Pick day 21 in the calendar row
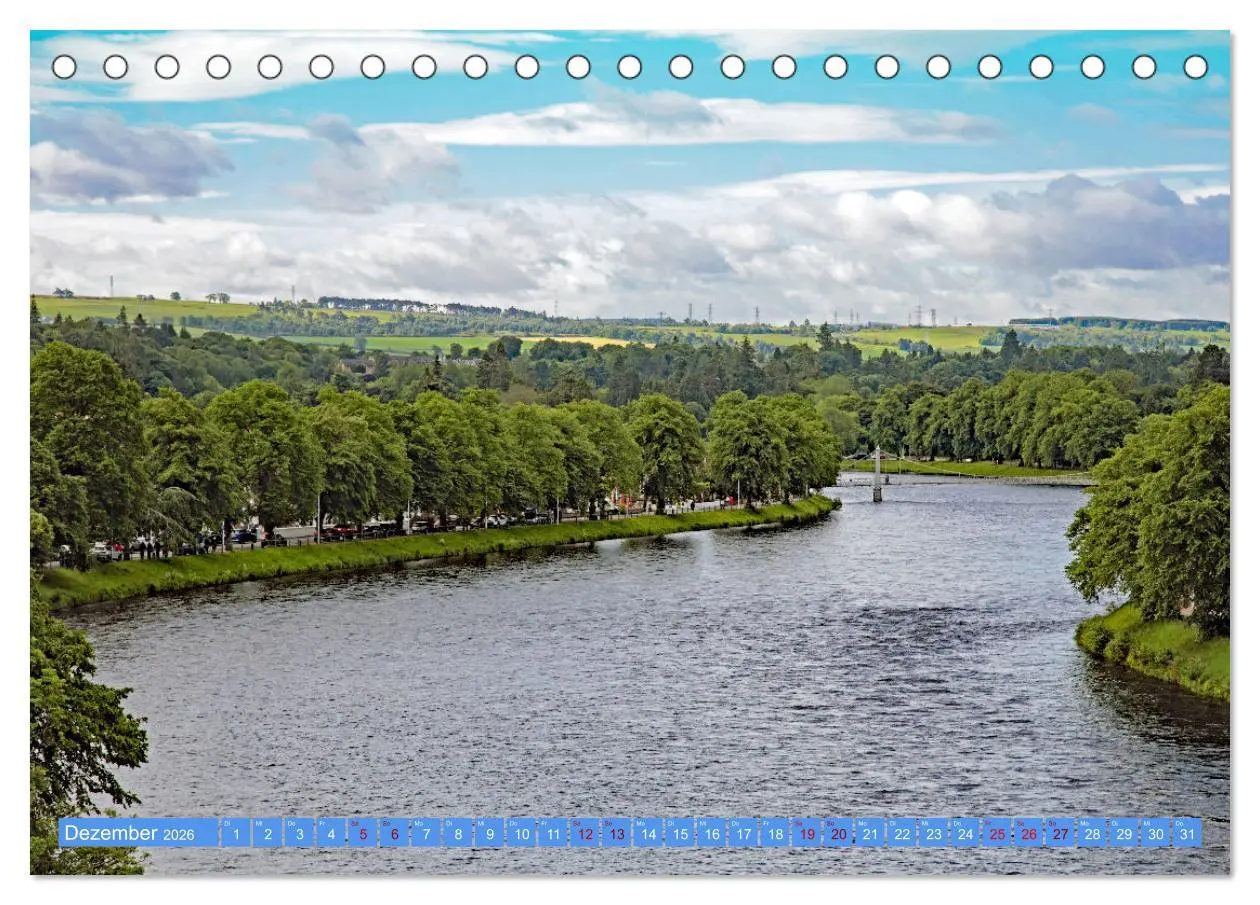This screenshot has height=905, width=1260. tap(871, 833)
